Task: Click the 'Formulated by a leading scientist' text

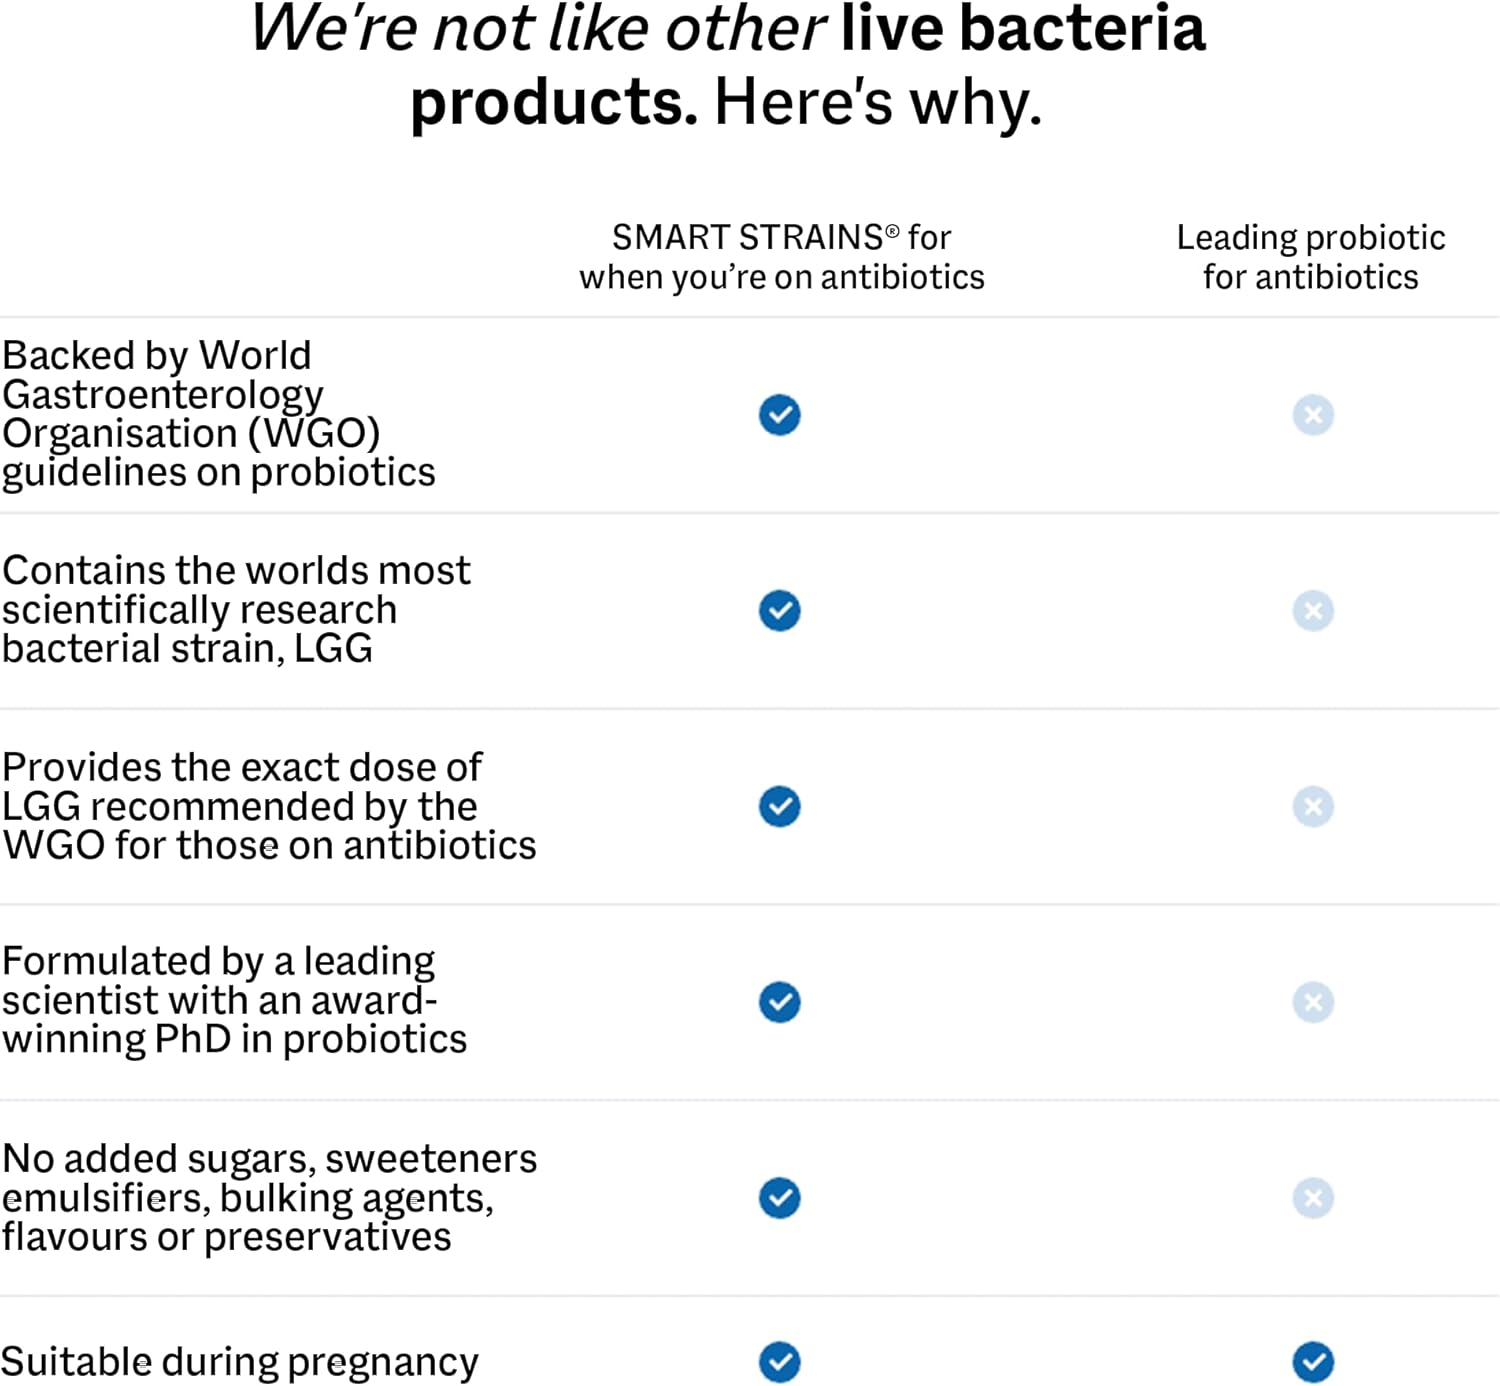Action: (x=234, y=1000)
